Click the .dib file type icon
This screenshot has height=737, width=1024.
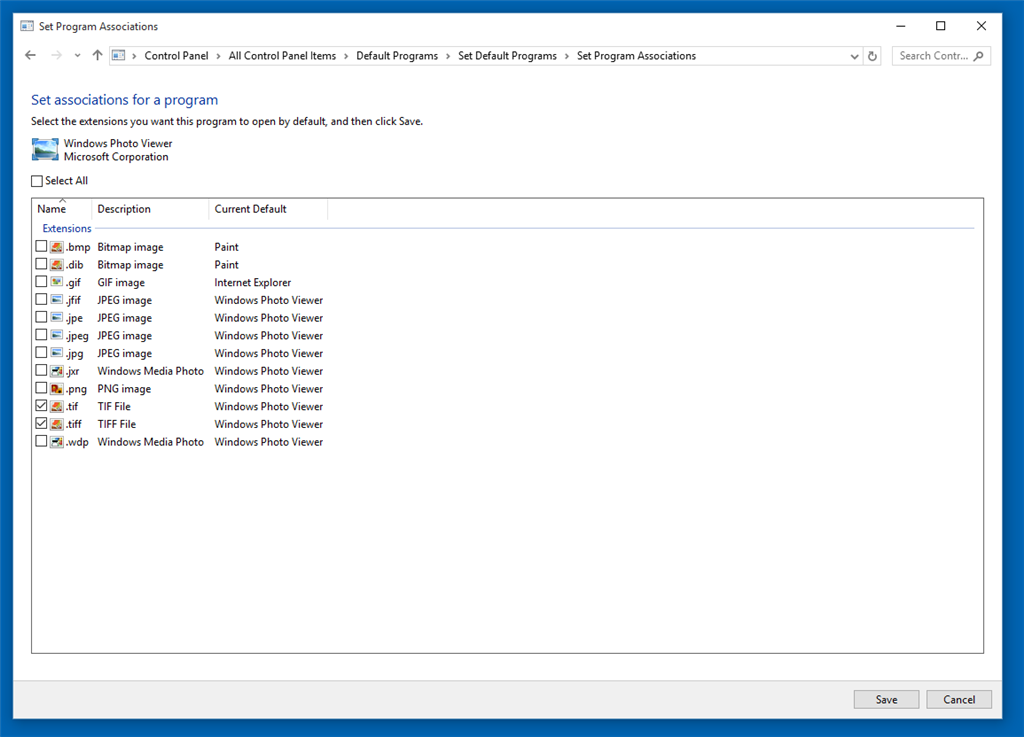pos(57,264)
